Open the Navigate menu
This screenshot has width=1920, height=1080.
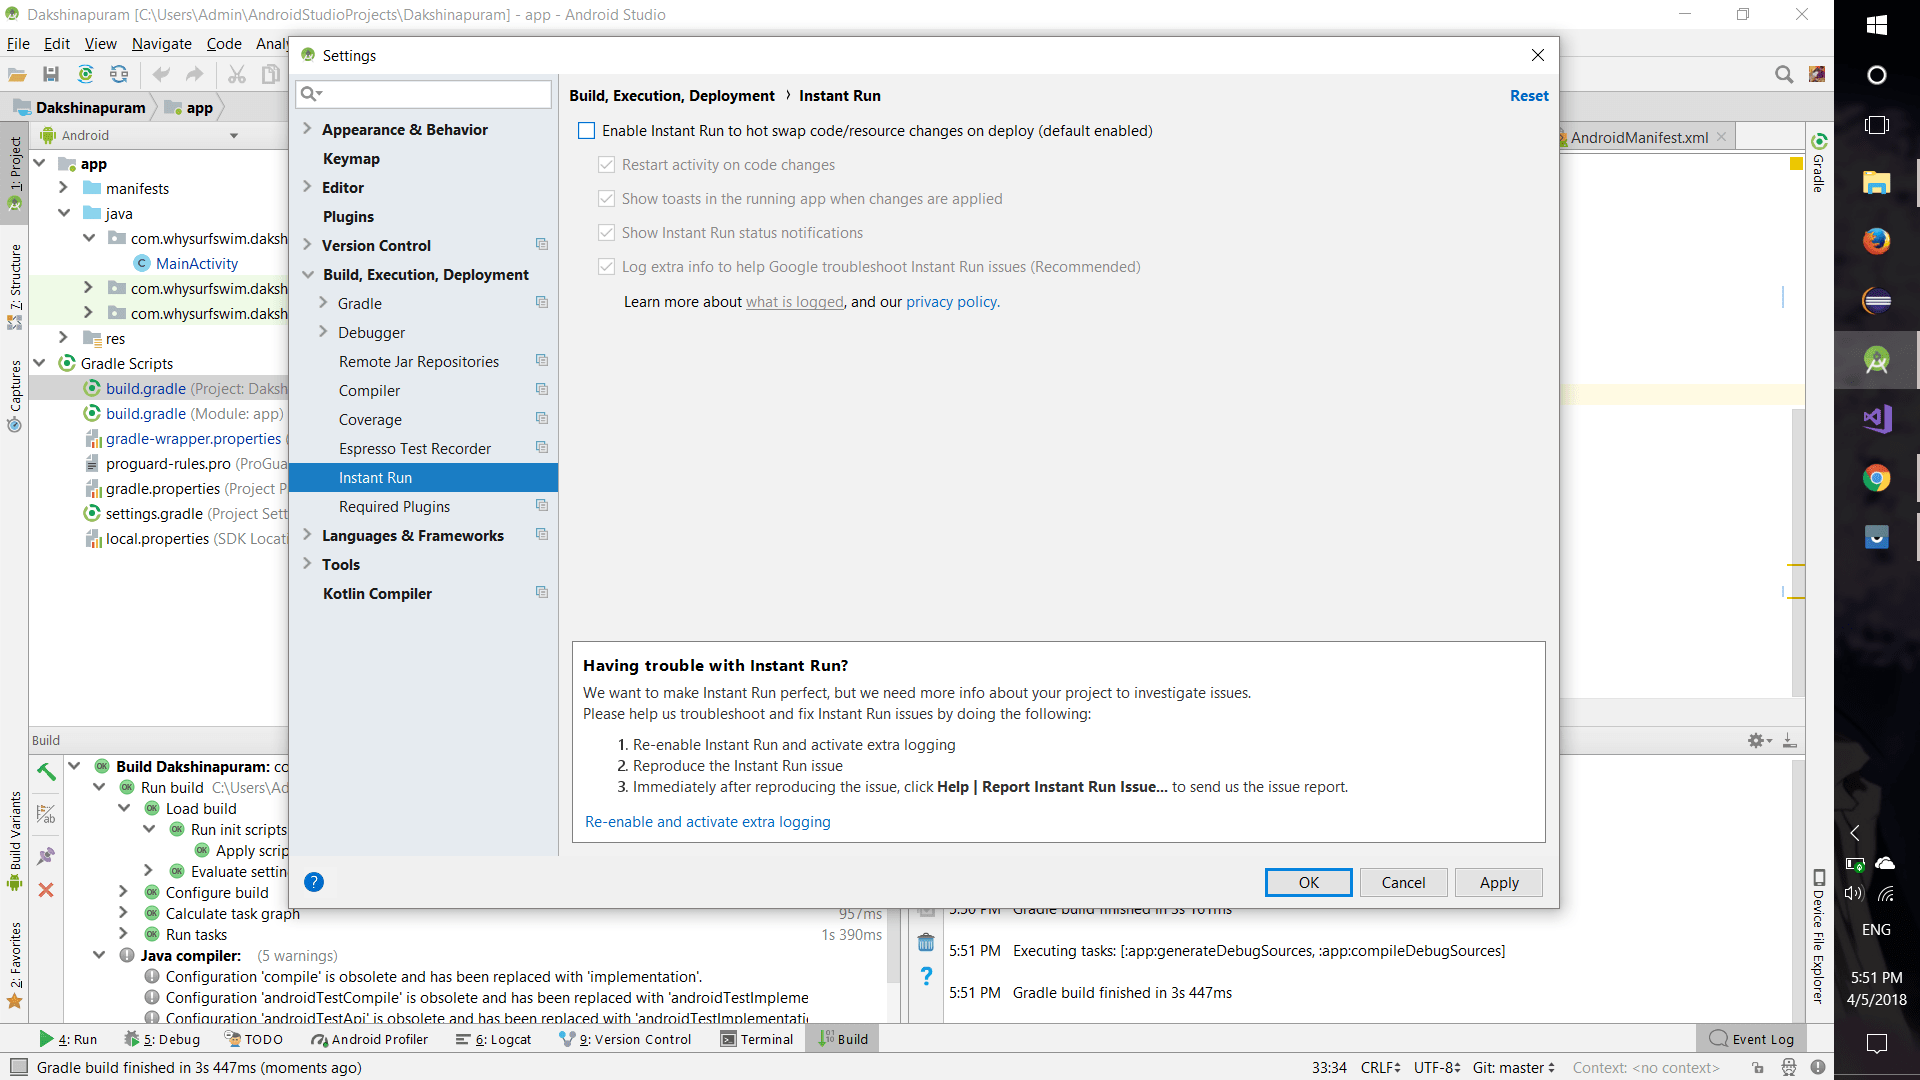tap(161, 44)
